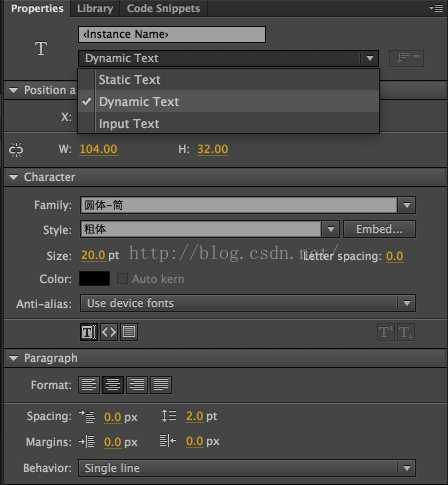Click the font size value 20.0
The height and width of the screenshot is (485, 448).
click(x=93, y=255)
